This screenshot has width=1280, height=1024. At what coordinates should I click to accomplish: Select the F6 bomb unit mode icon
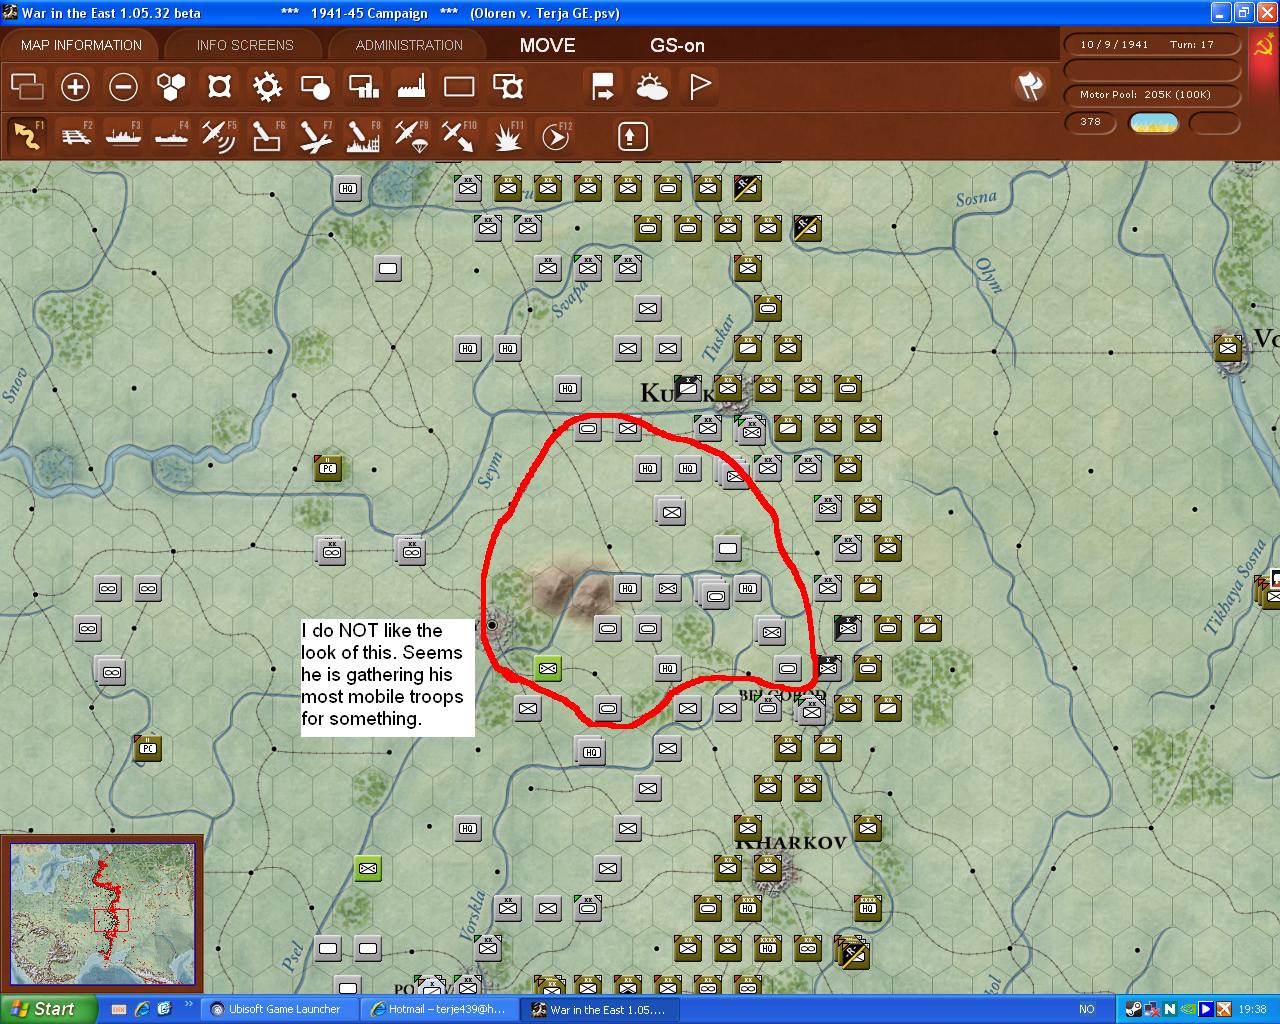[267, 136]
